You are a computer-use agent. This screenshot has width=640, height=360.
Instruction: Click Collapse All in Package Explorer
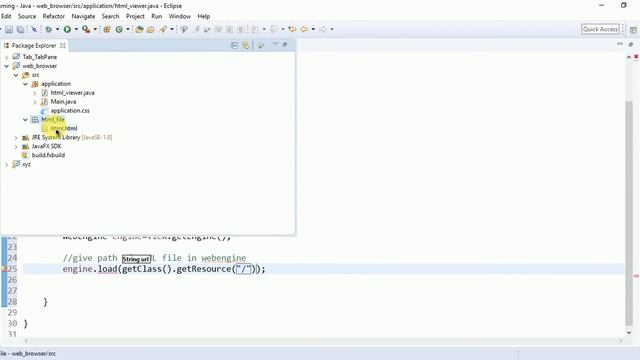point(234,45)
